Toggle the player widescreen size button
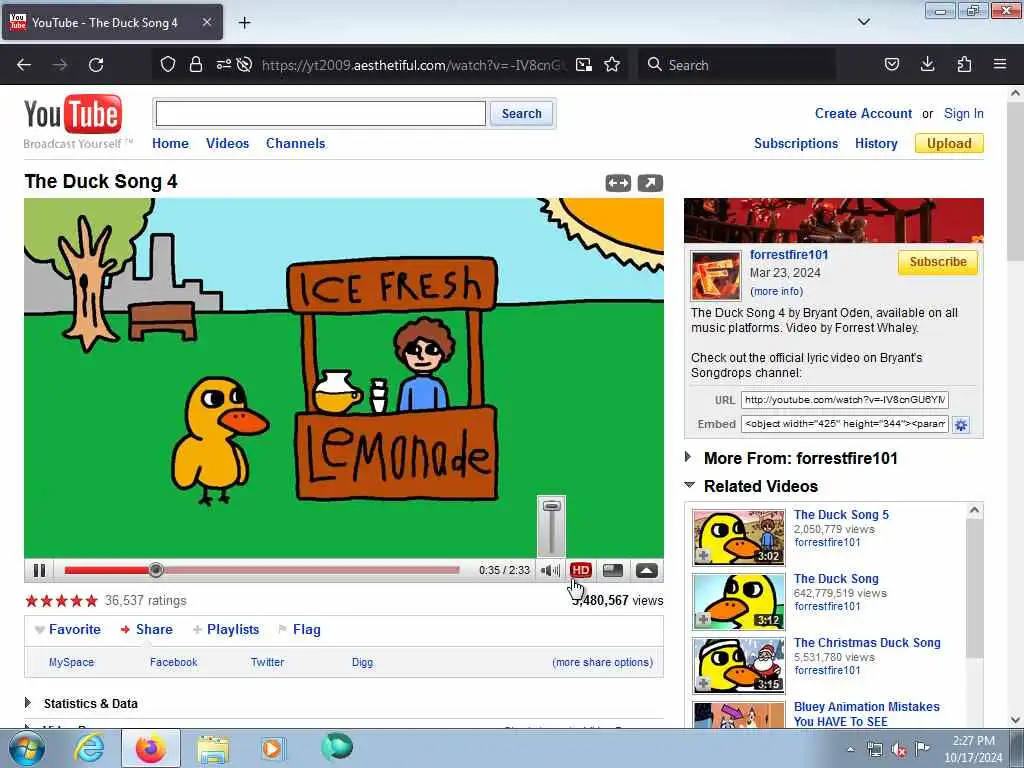1024x768 pixels. coord(613,570)
